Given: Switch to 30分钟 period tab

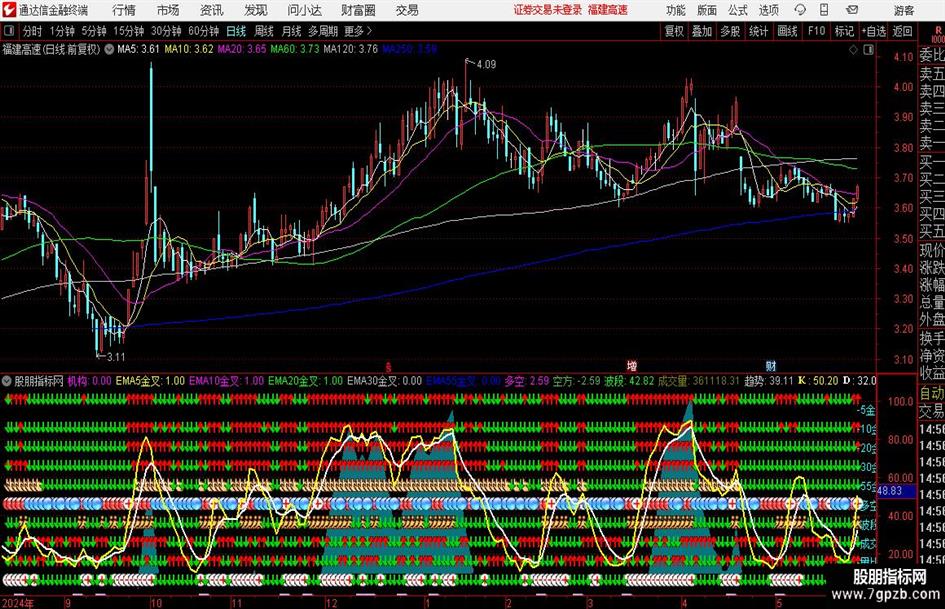Looking at the screenshot, I should [166, 31].
